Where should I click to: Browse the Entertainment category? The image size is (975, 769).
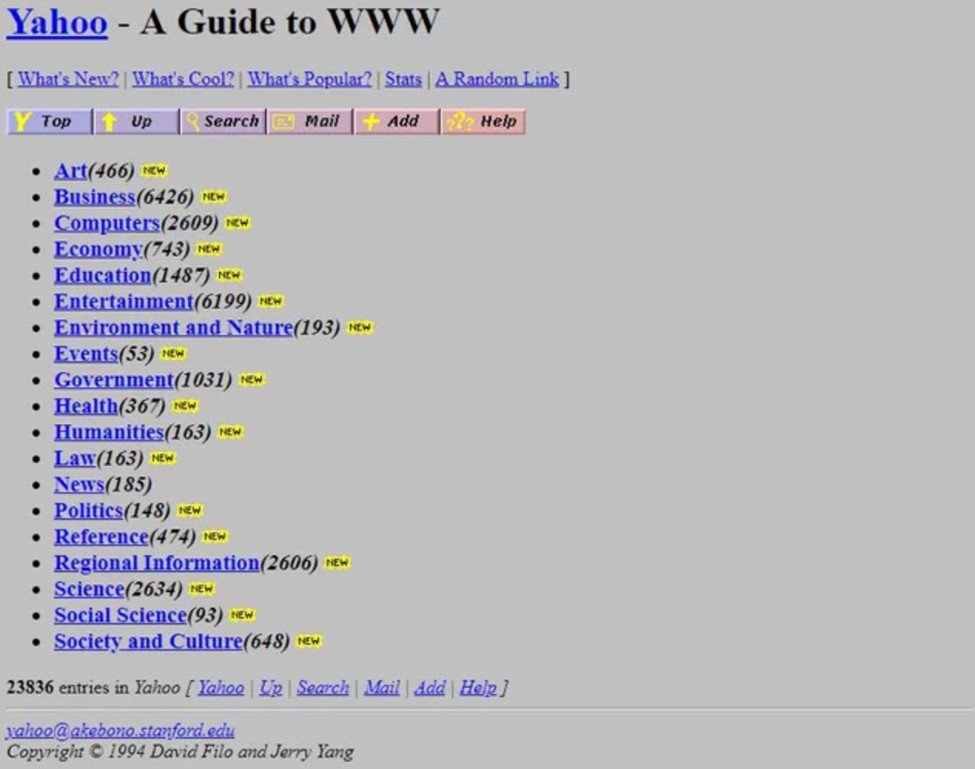[122, 301]
